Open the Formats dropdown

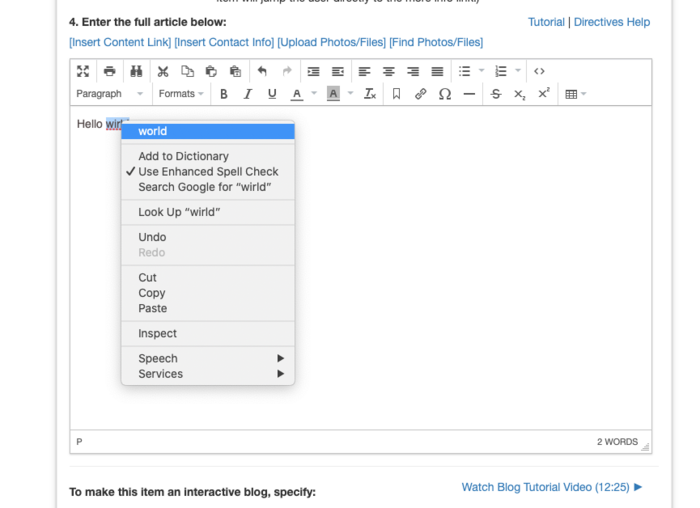click(181, 94)
